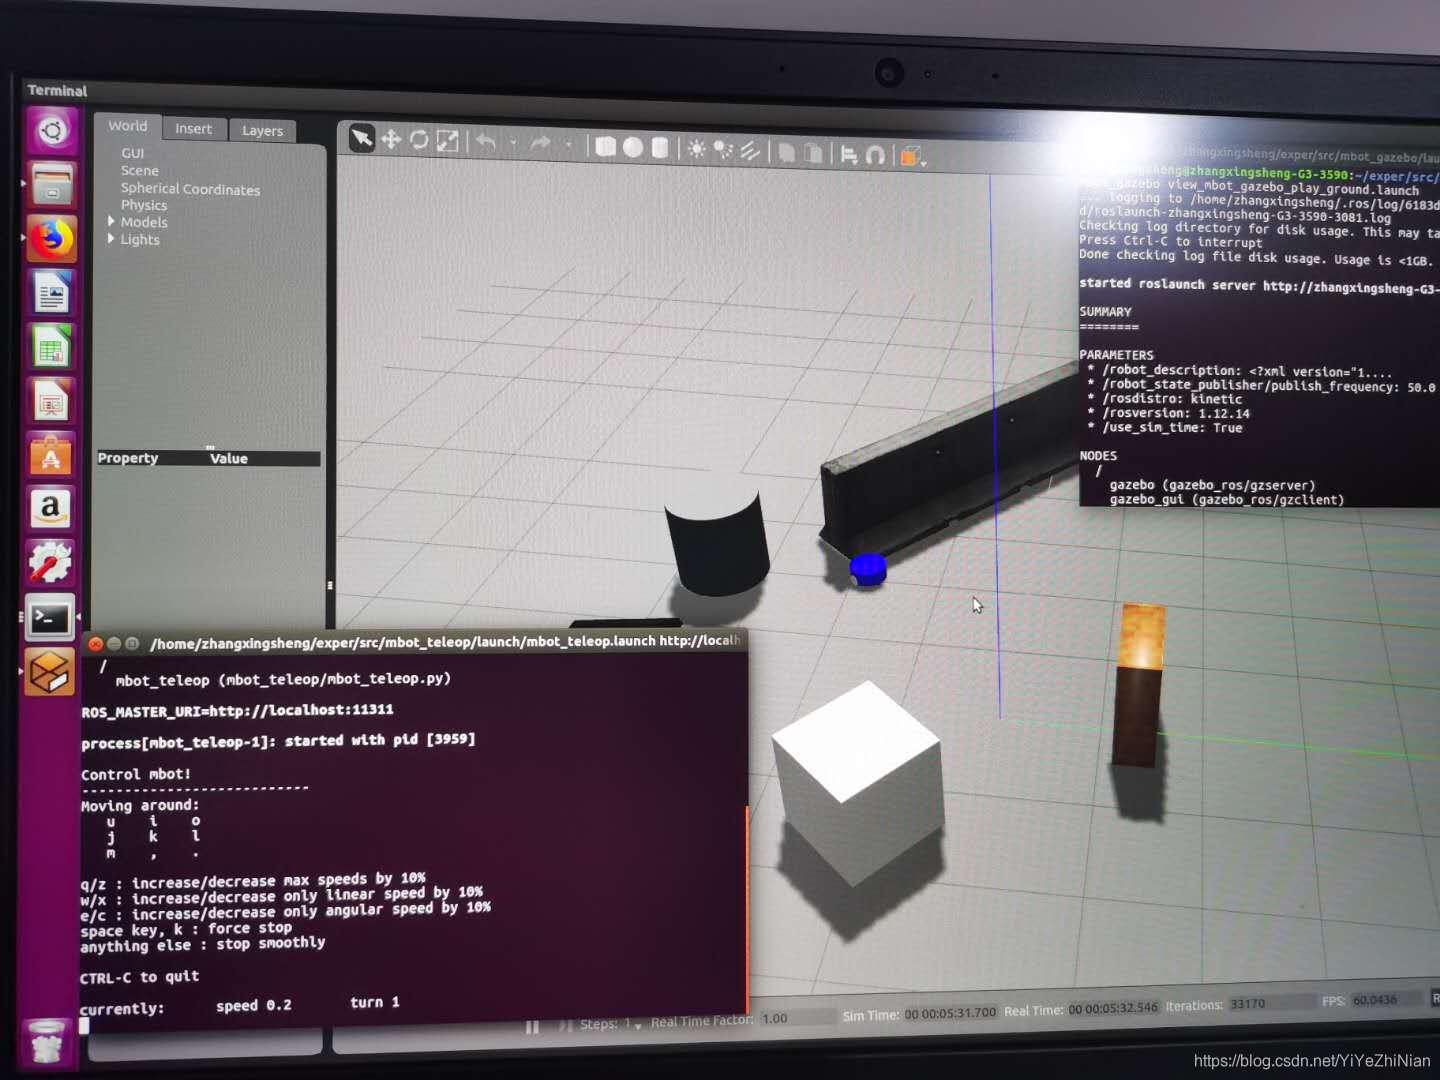Open the view angle orange cube dropdown
The image size is (1440, 1080).
point(912,156)
